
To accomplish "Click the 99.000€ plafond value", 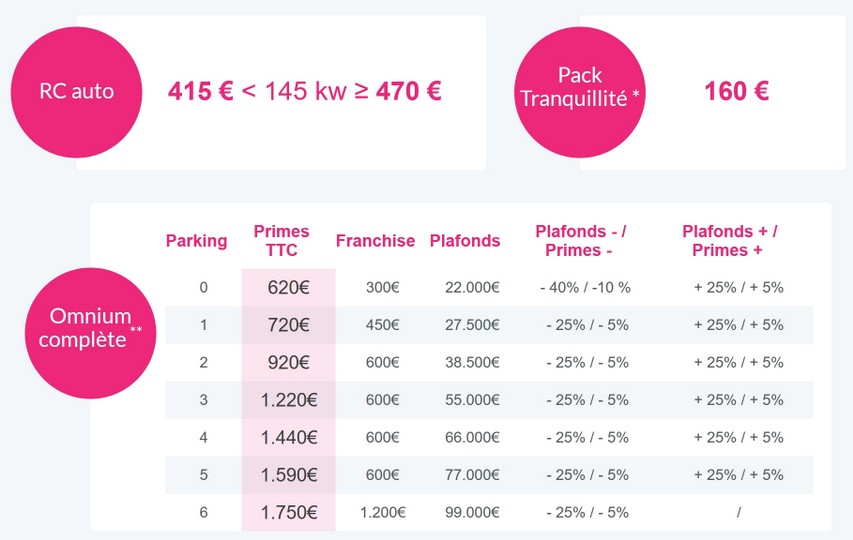I will pyautogui.click(x=472, y=512).
